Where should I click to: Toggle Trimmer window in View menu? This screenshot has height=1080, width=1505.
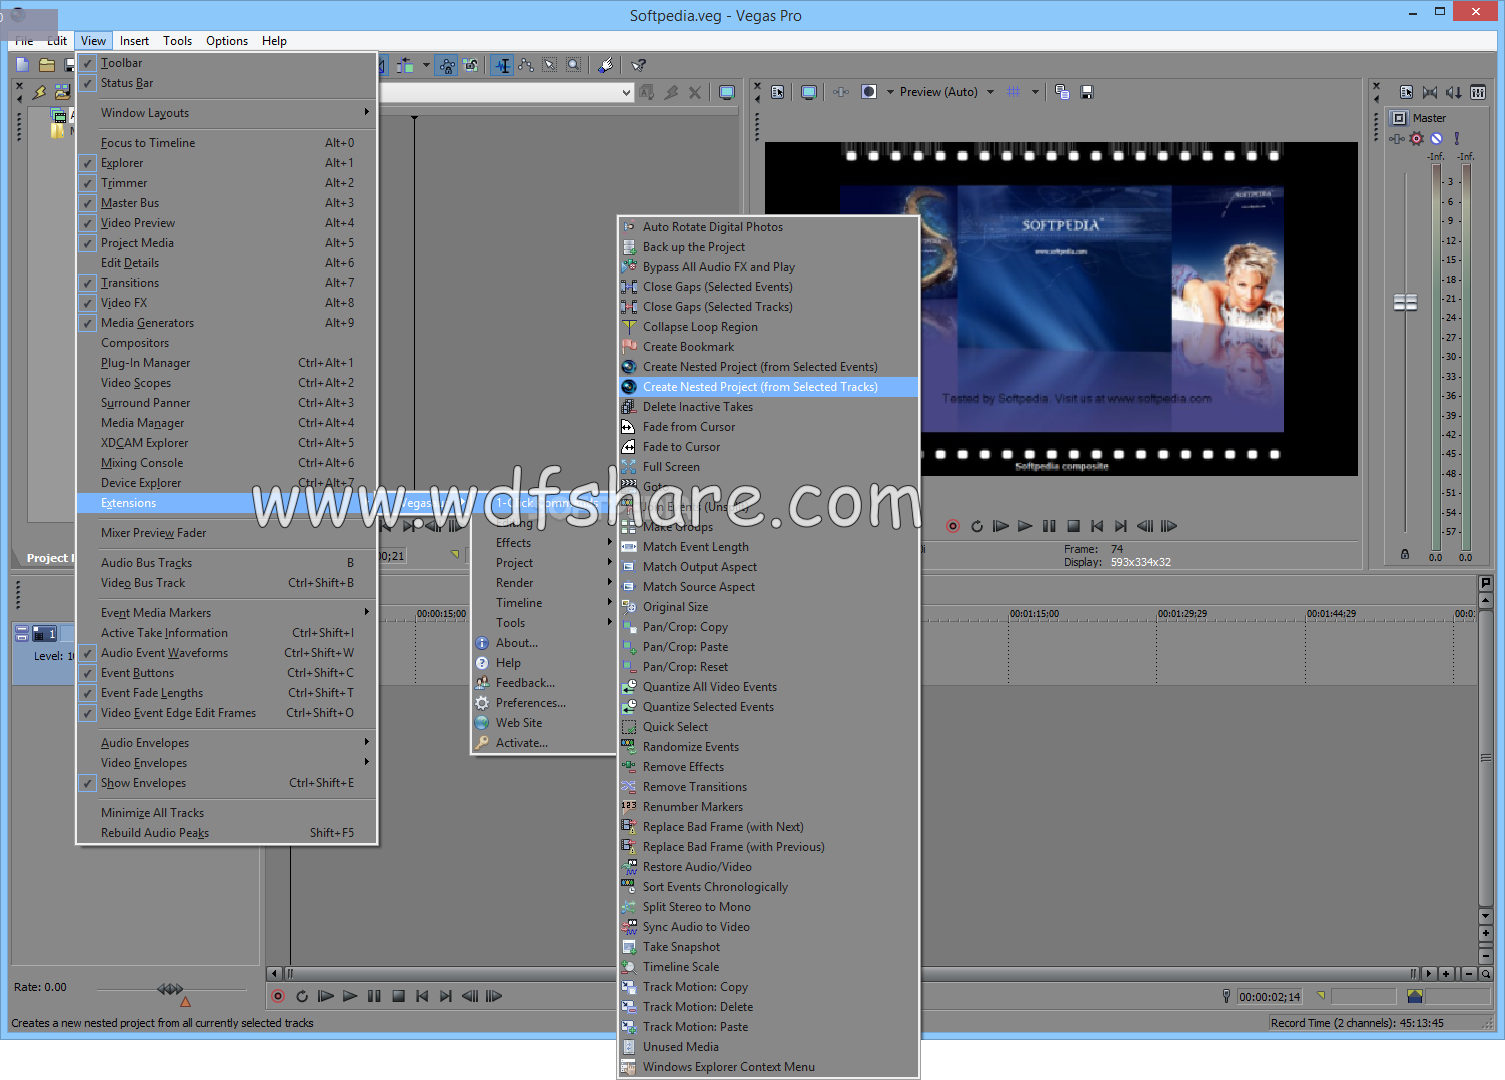point(227,183)
